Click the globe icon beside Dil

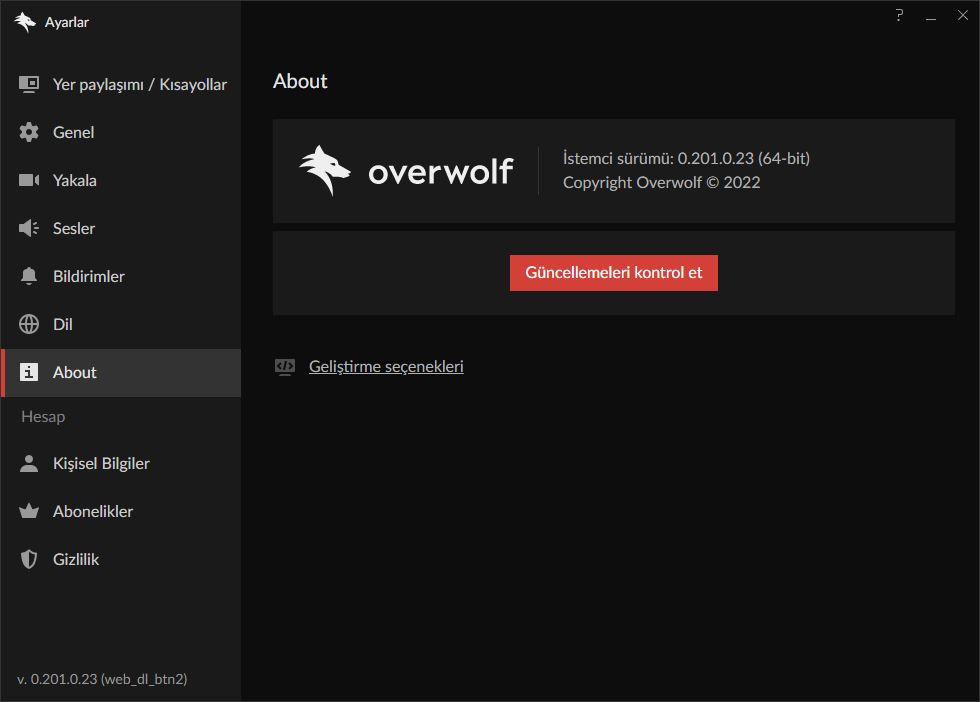pos(29,324)
